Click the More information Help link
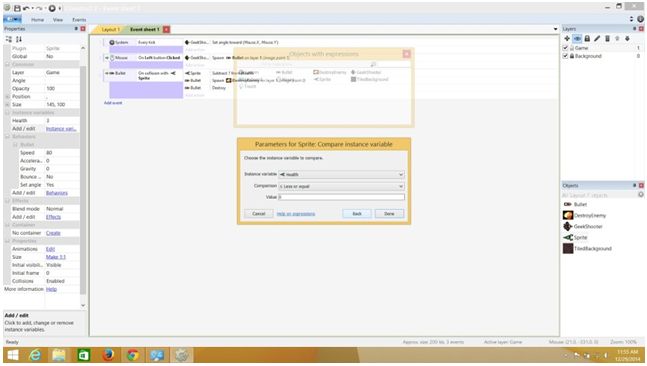647x366 pixels. click(51, 289)
